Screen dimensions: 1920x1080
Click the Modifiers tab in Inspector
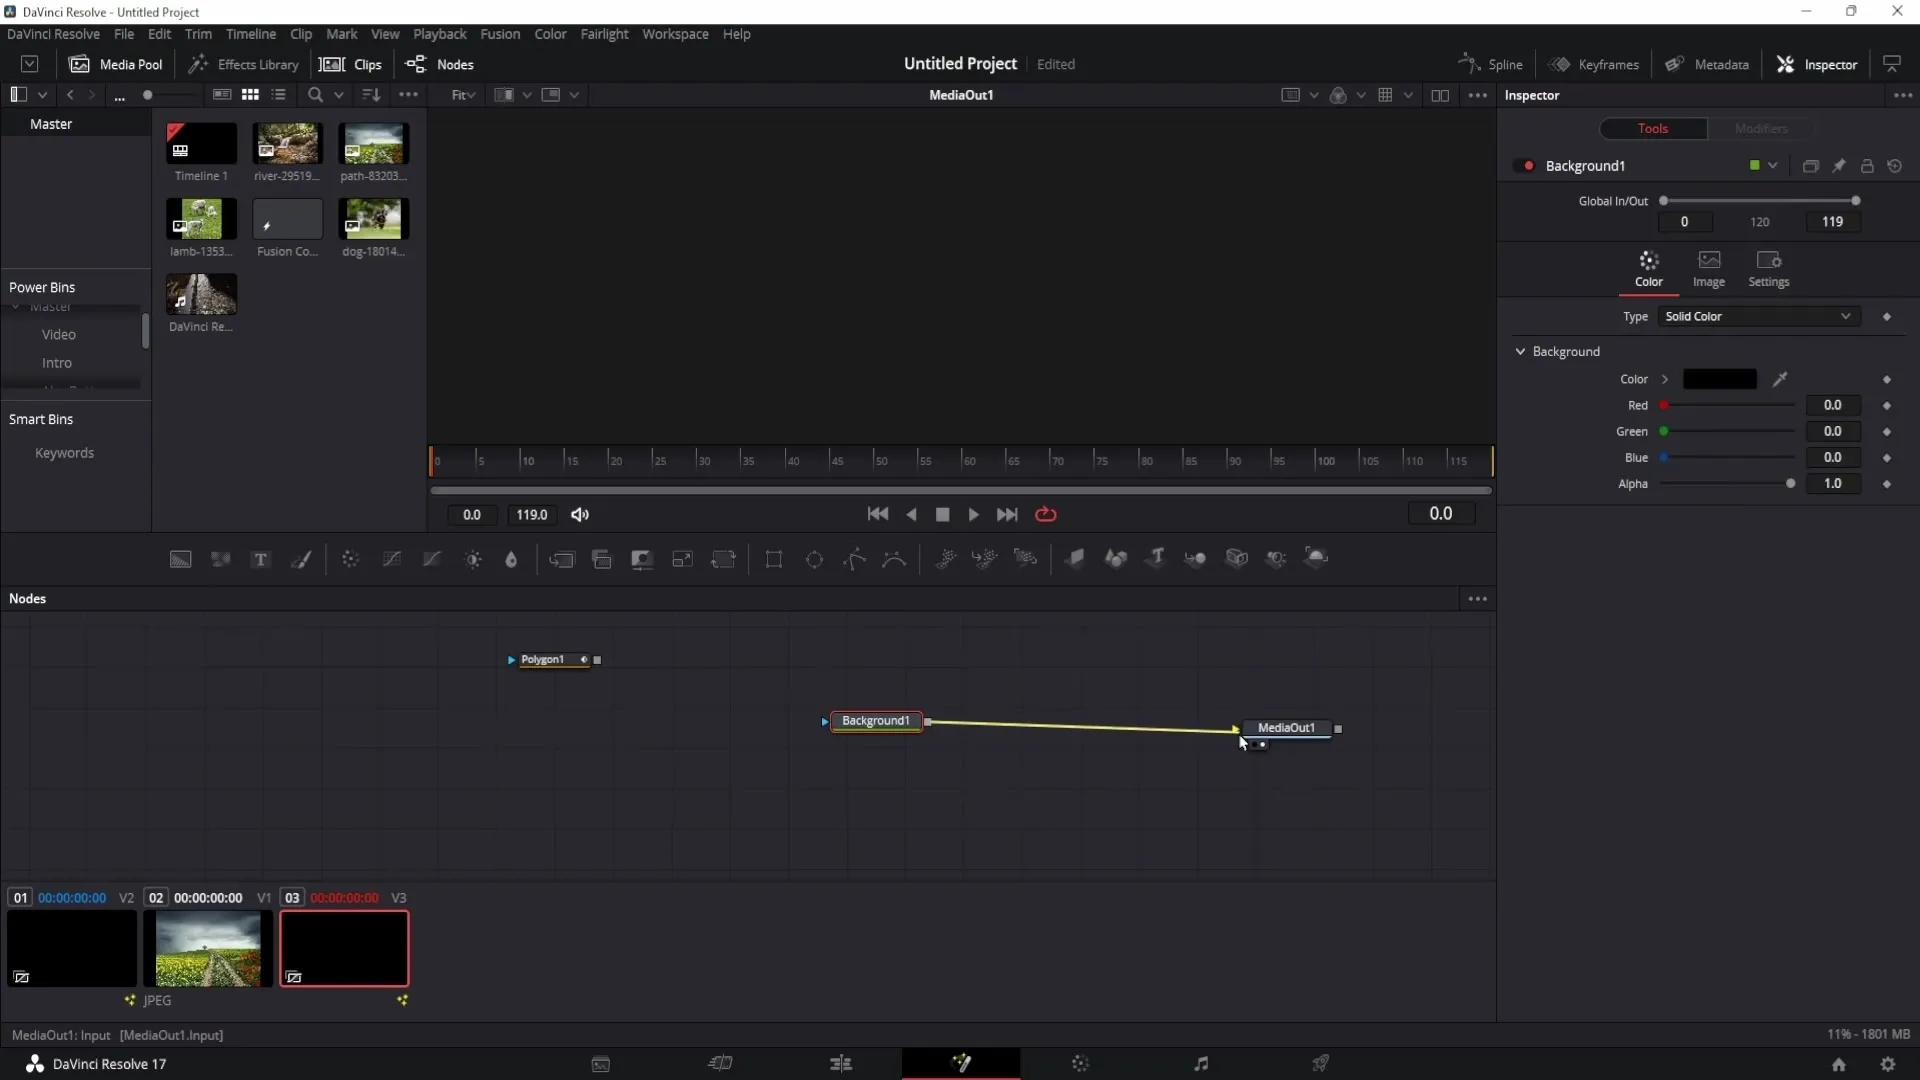coord(1762,127)
